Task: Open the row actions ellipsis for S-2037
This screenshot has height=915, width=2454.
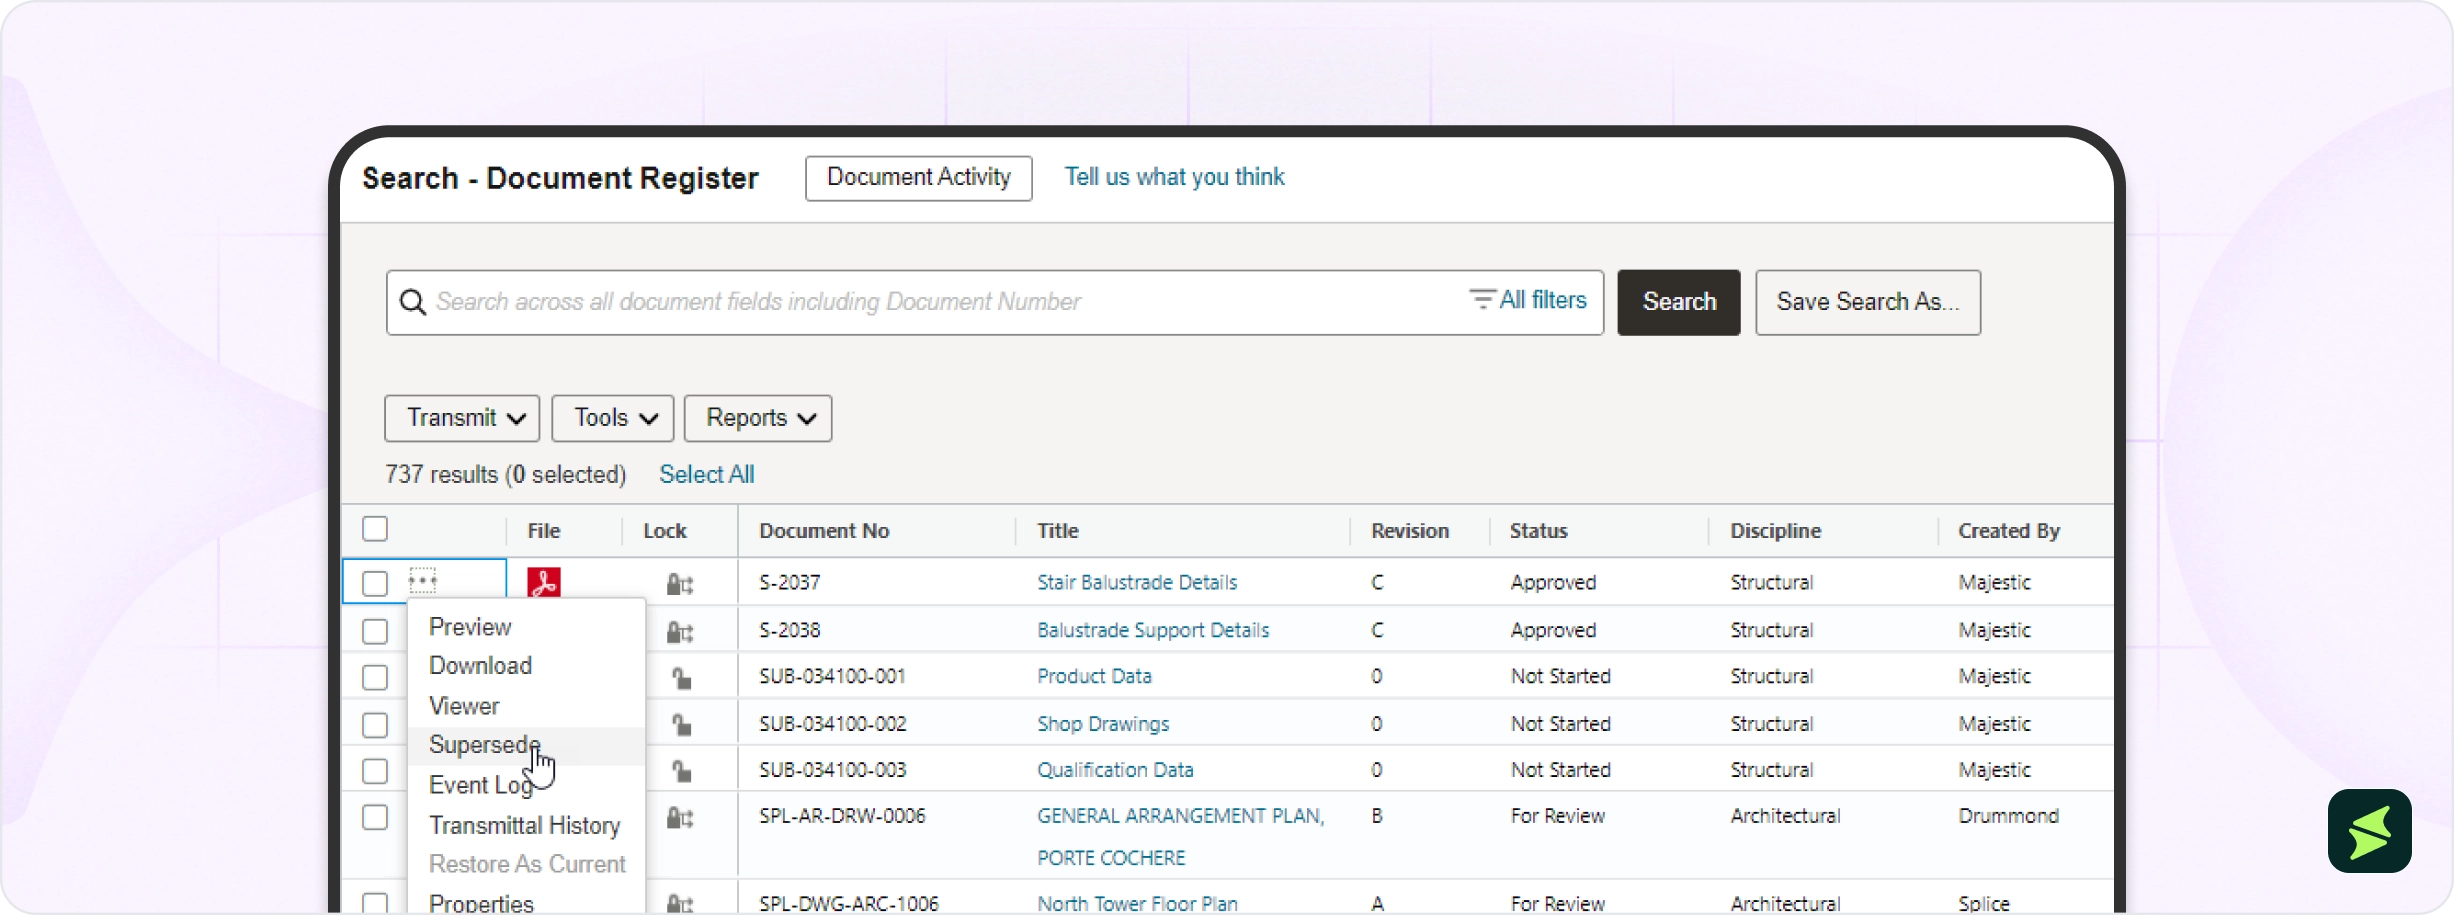Action: 423,580
